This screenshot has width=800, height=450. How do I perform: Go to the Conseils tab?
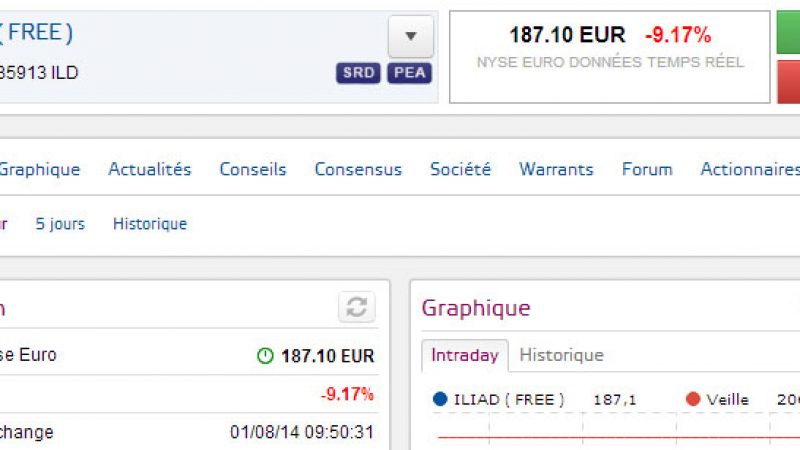(x=252, y=169)
